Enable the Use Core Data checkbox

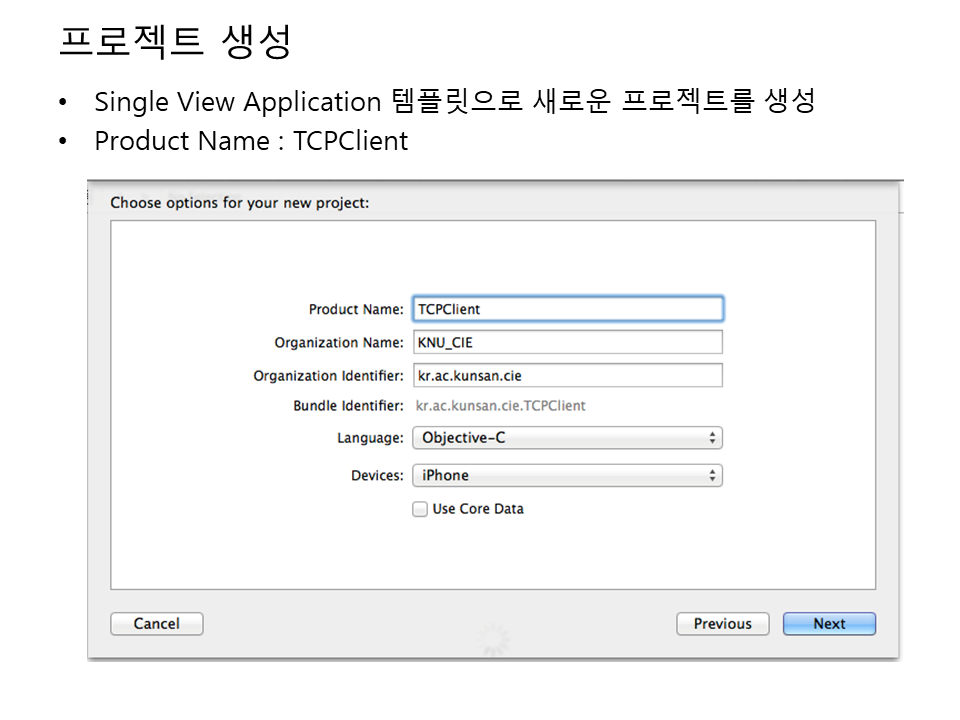coord(420,509)
